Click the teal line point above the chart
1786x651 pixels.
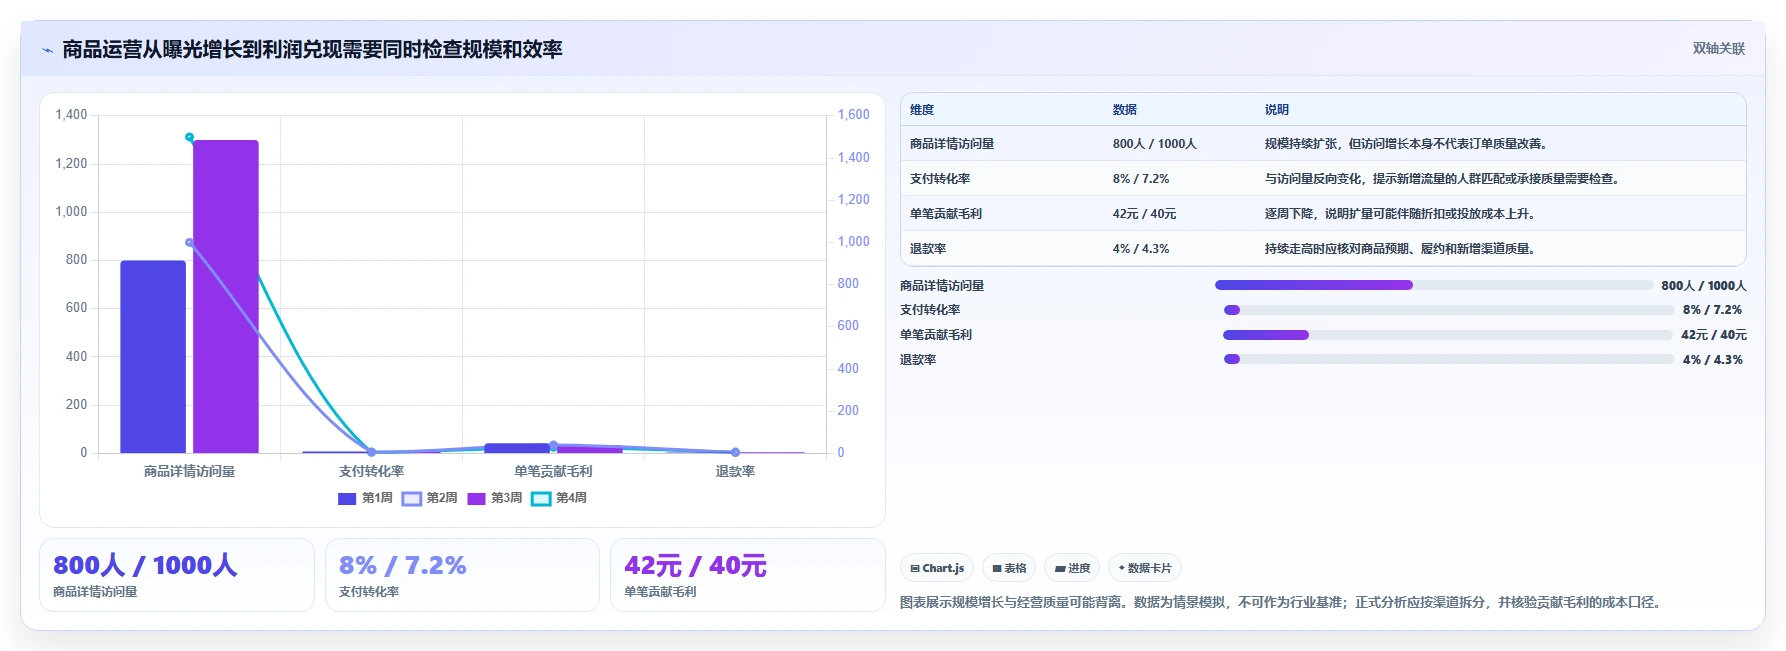point(189,137)
